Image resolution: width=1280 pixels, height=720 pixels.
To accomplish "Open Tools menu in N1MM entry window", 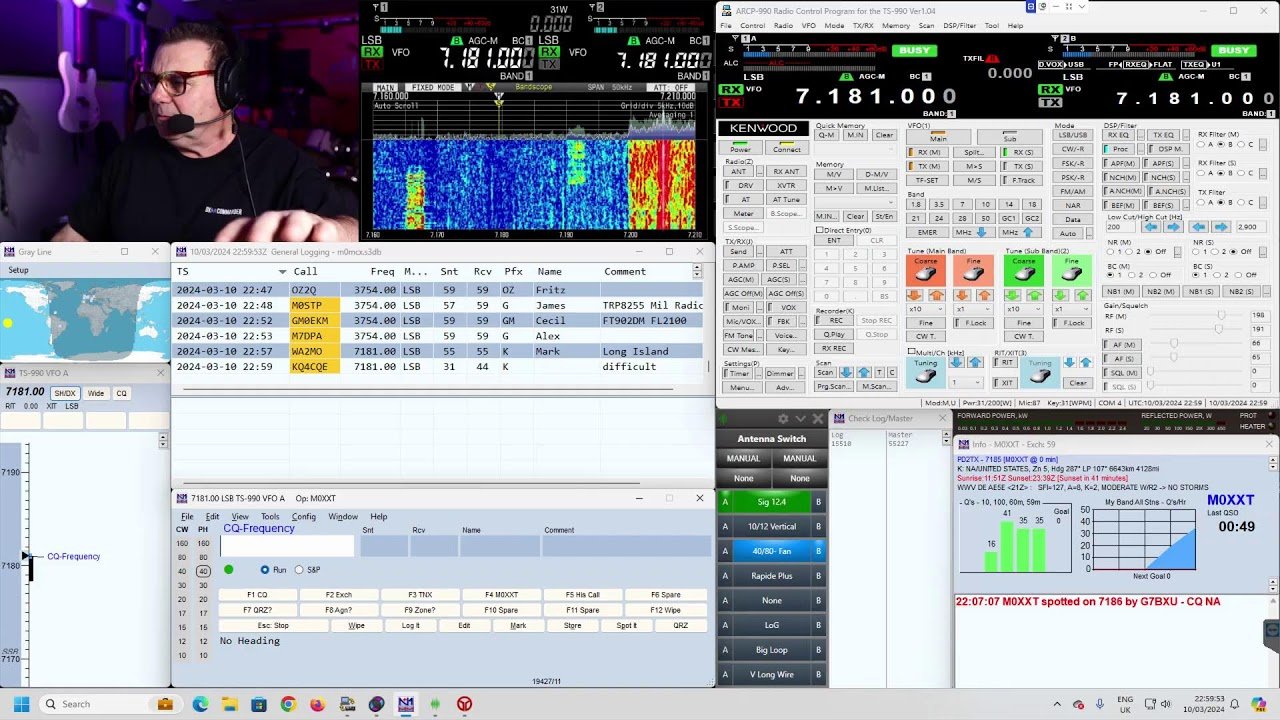I will pos(270,517).
